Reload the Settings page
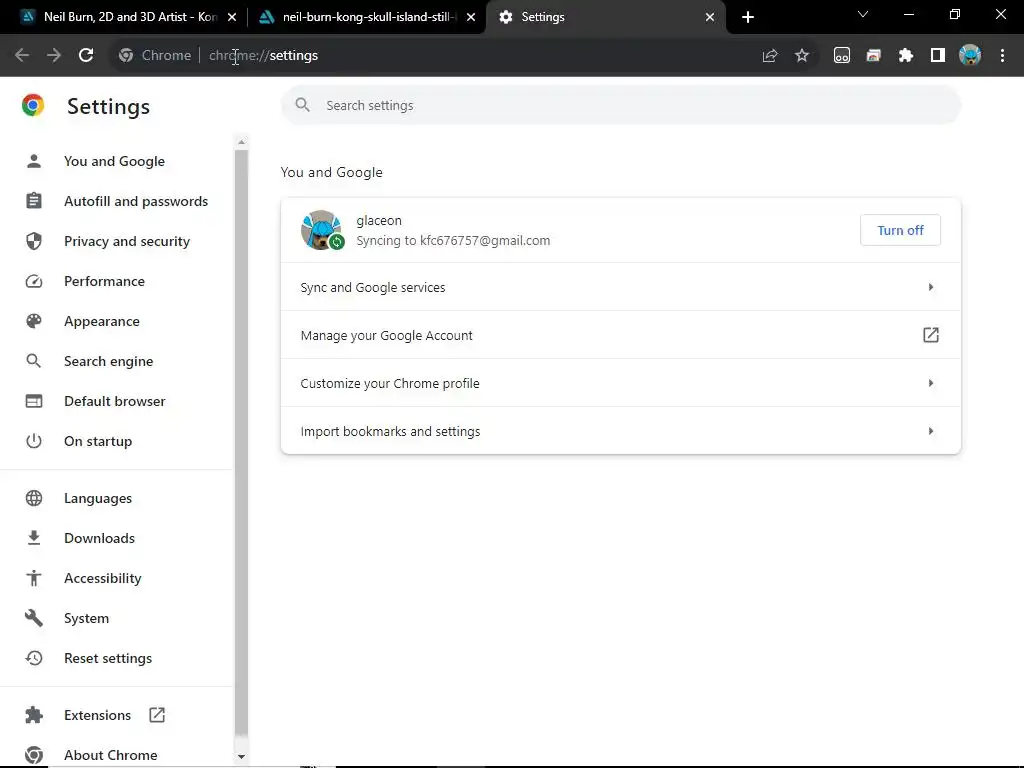 [x=86, y=56]
